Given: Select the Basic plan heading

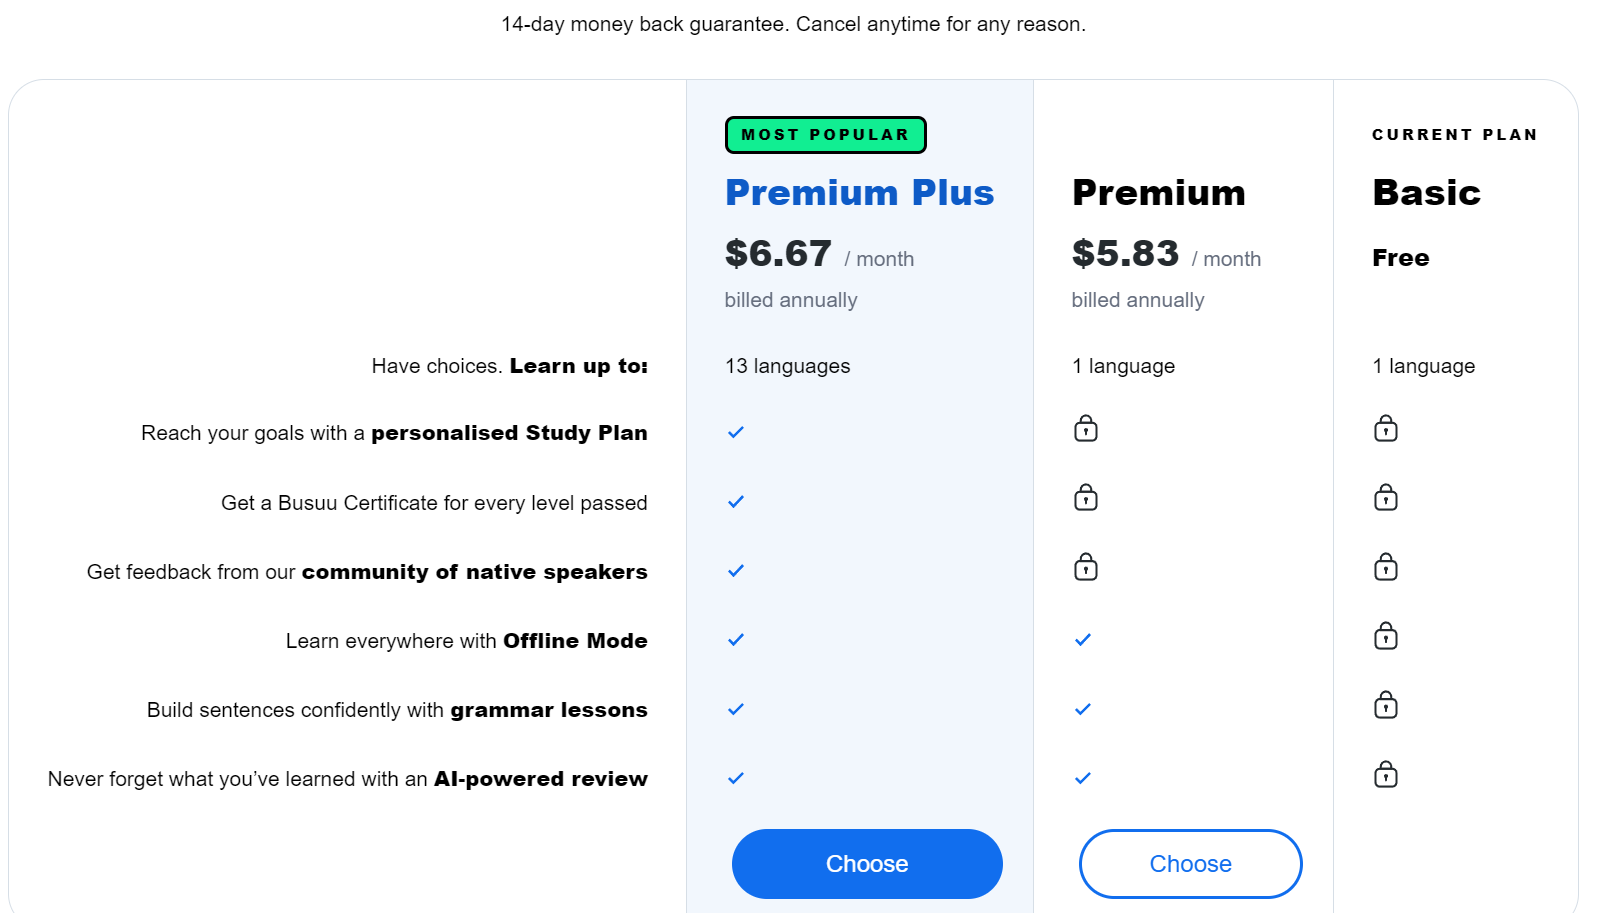Looking at the screenshot, I should click(x=1427, y=192).
